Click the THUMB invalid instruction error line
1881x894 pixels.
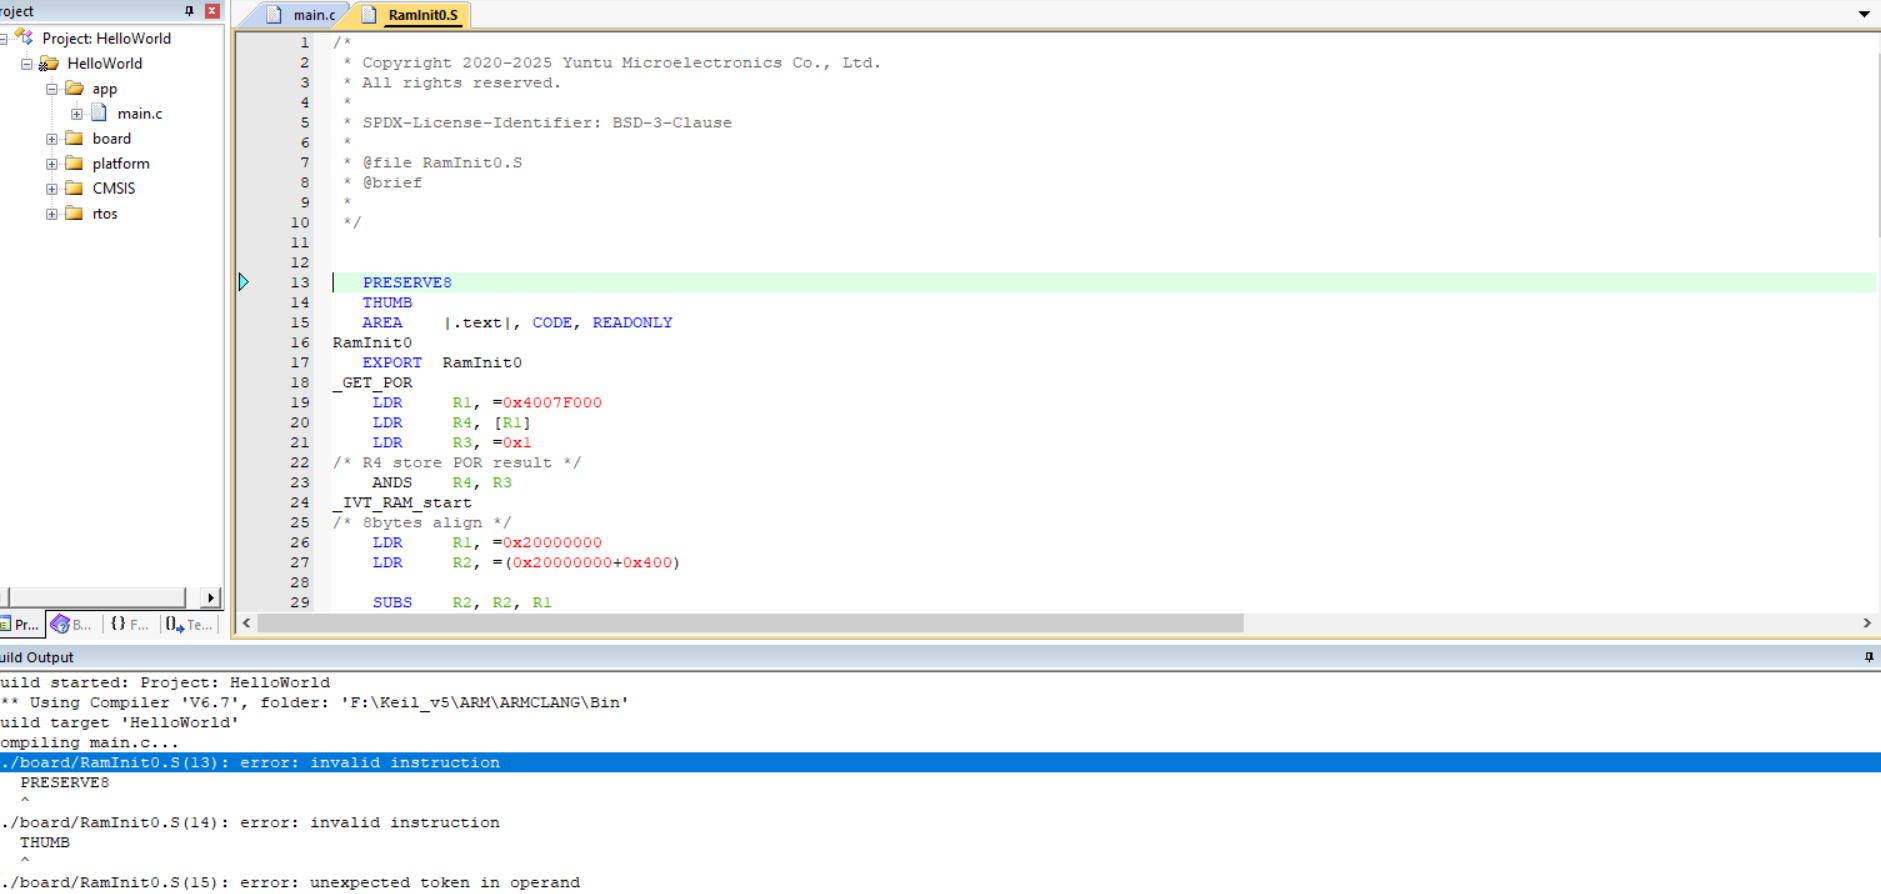(x=250, y=823)
